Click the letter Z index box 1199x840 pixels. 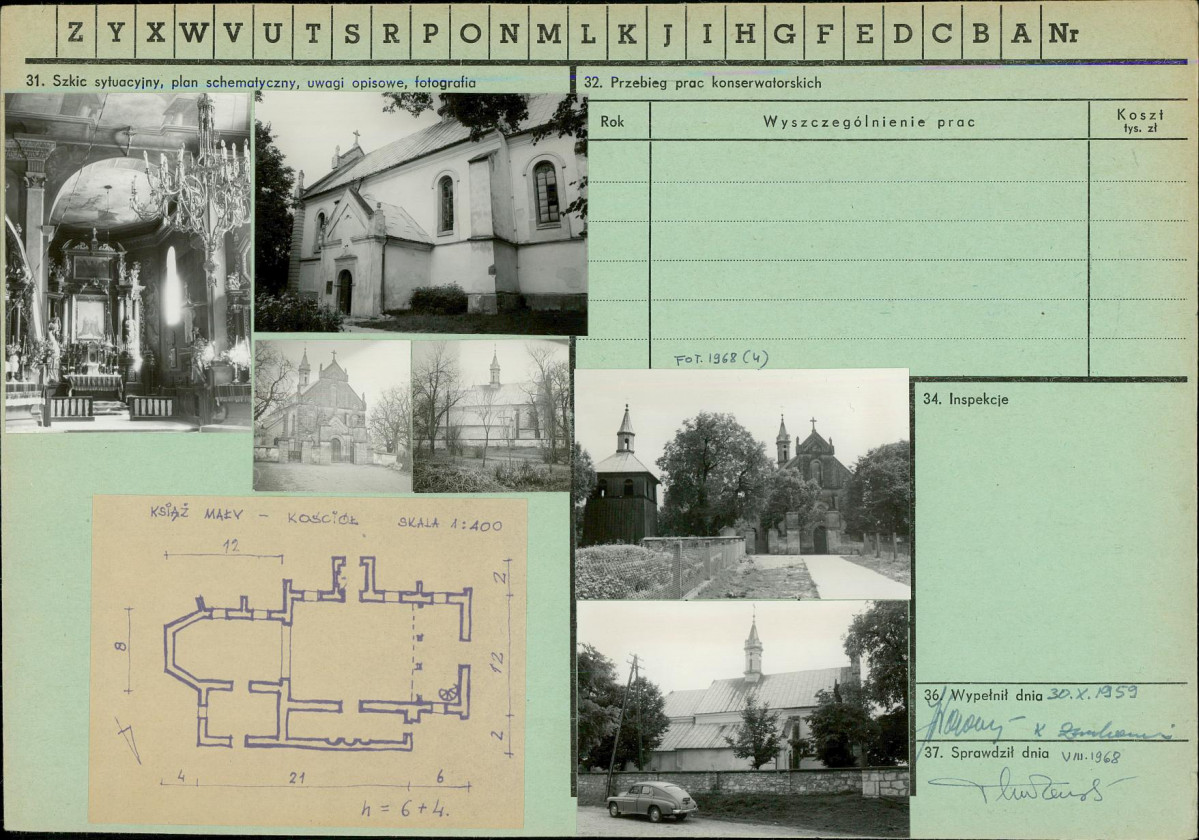pos(76,32)
